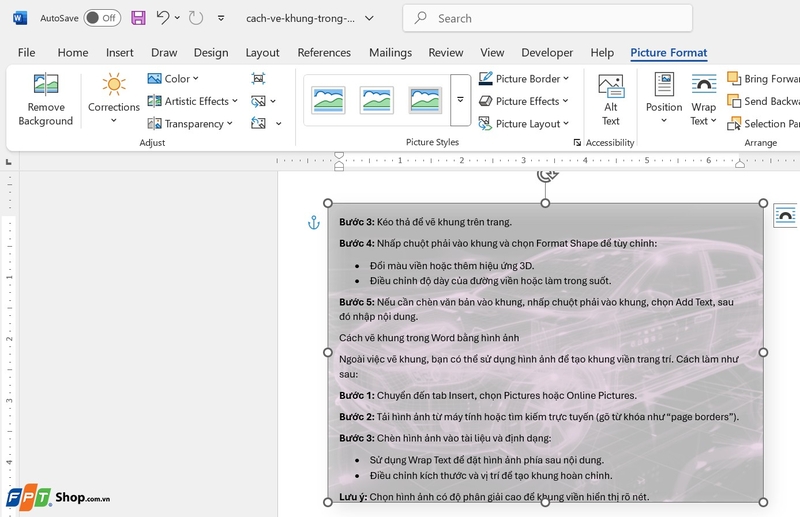Click the Compress Pictures icon
800x517 pixels.
pyautogui.click(x=258, y=78)
